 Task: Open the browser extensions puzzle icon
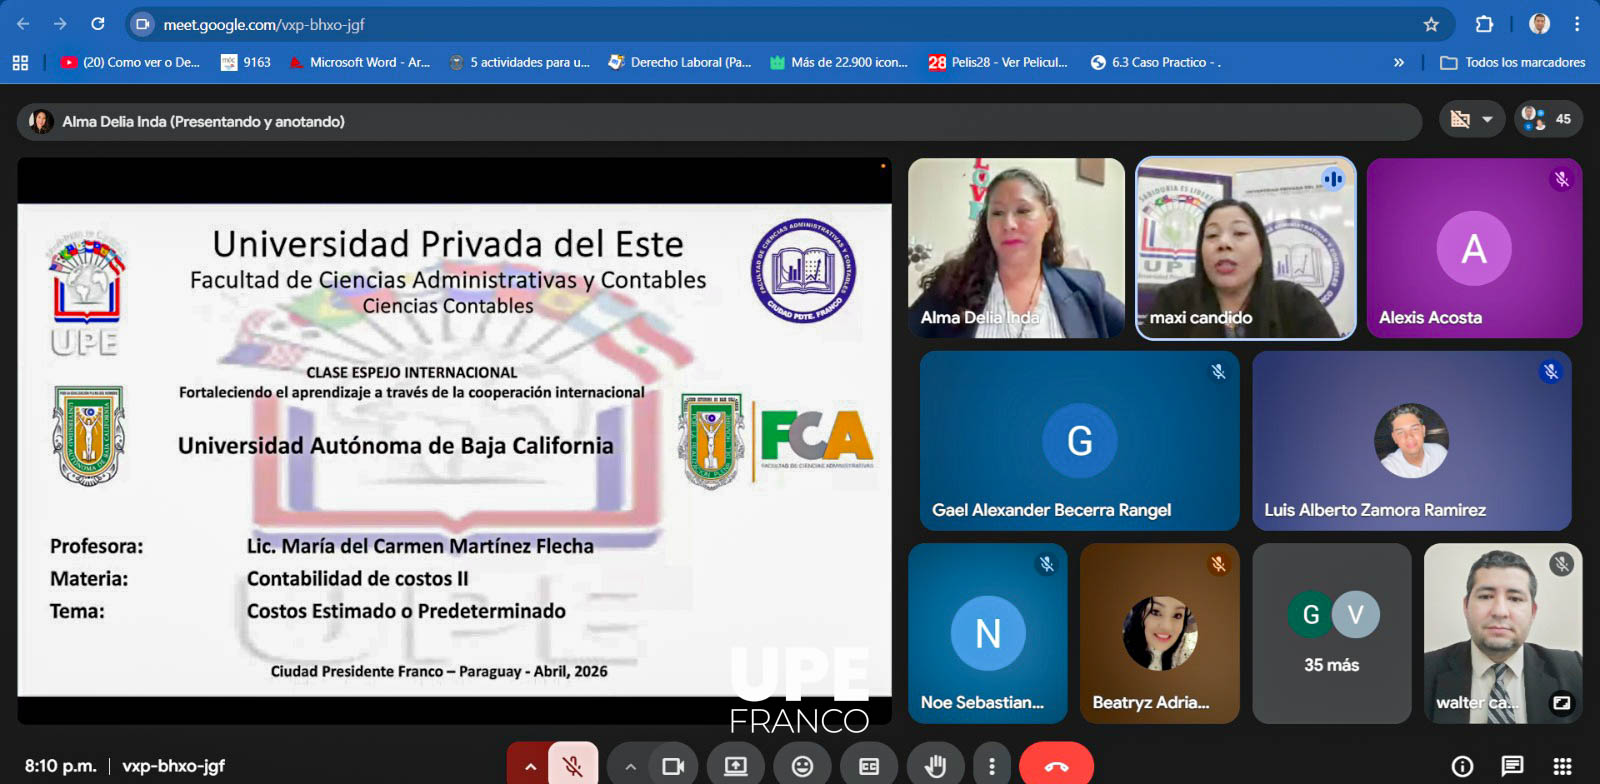click(1484, 24)
